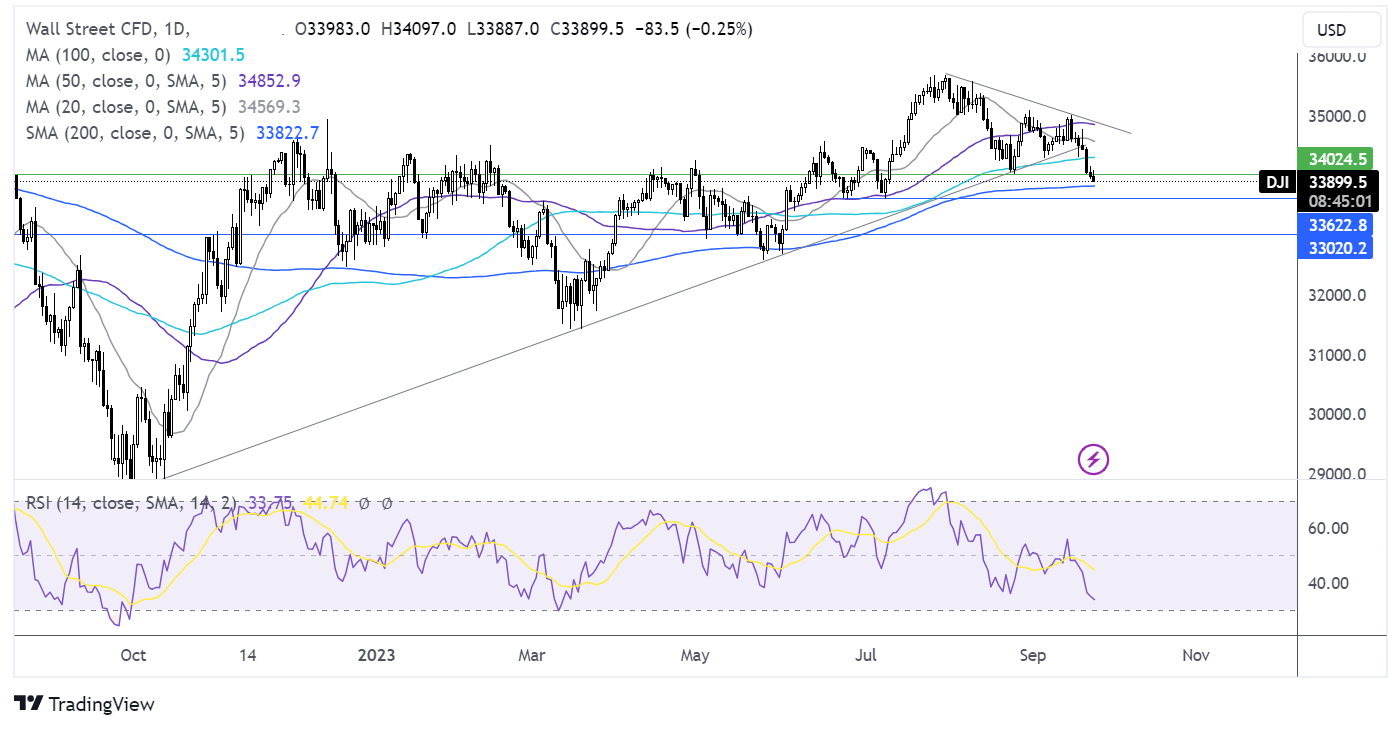
Task: Click the May label on time axis
Action: pyautogui.click(x=694, y=655)
